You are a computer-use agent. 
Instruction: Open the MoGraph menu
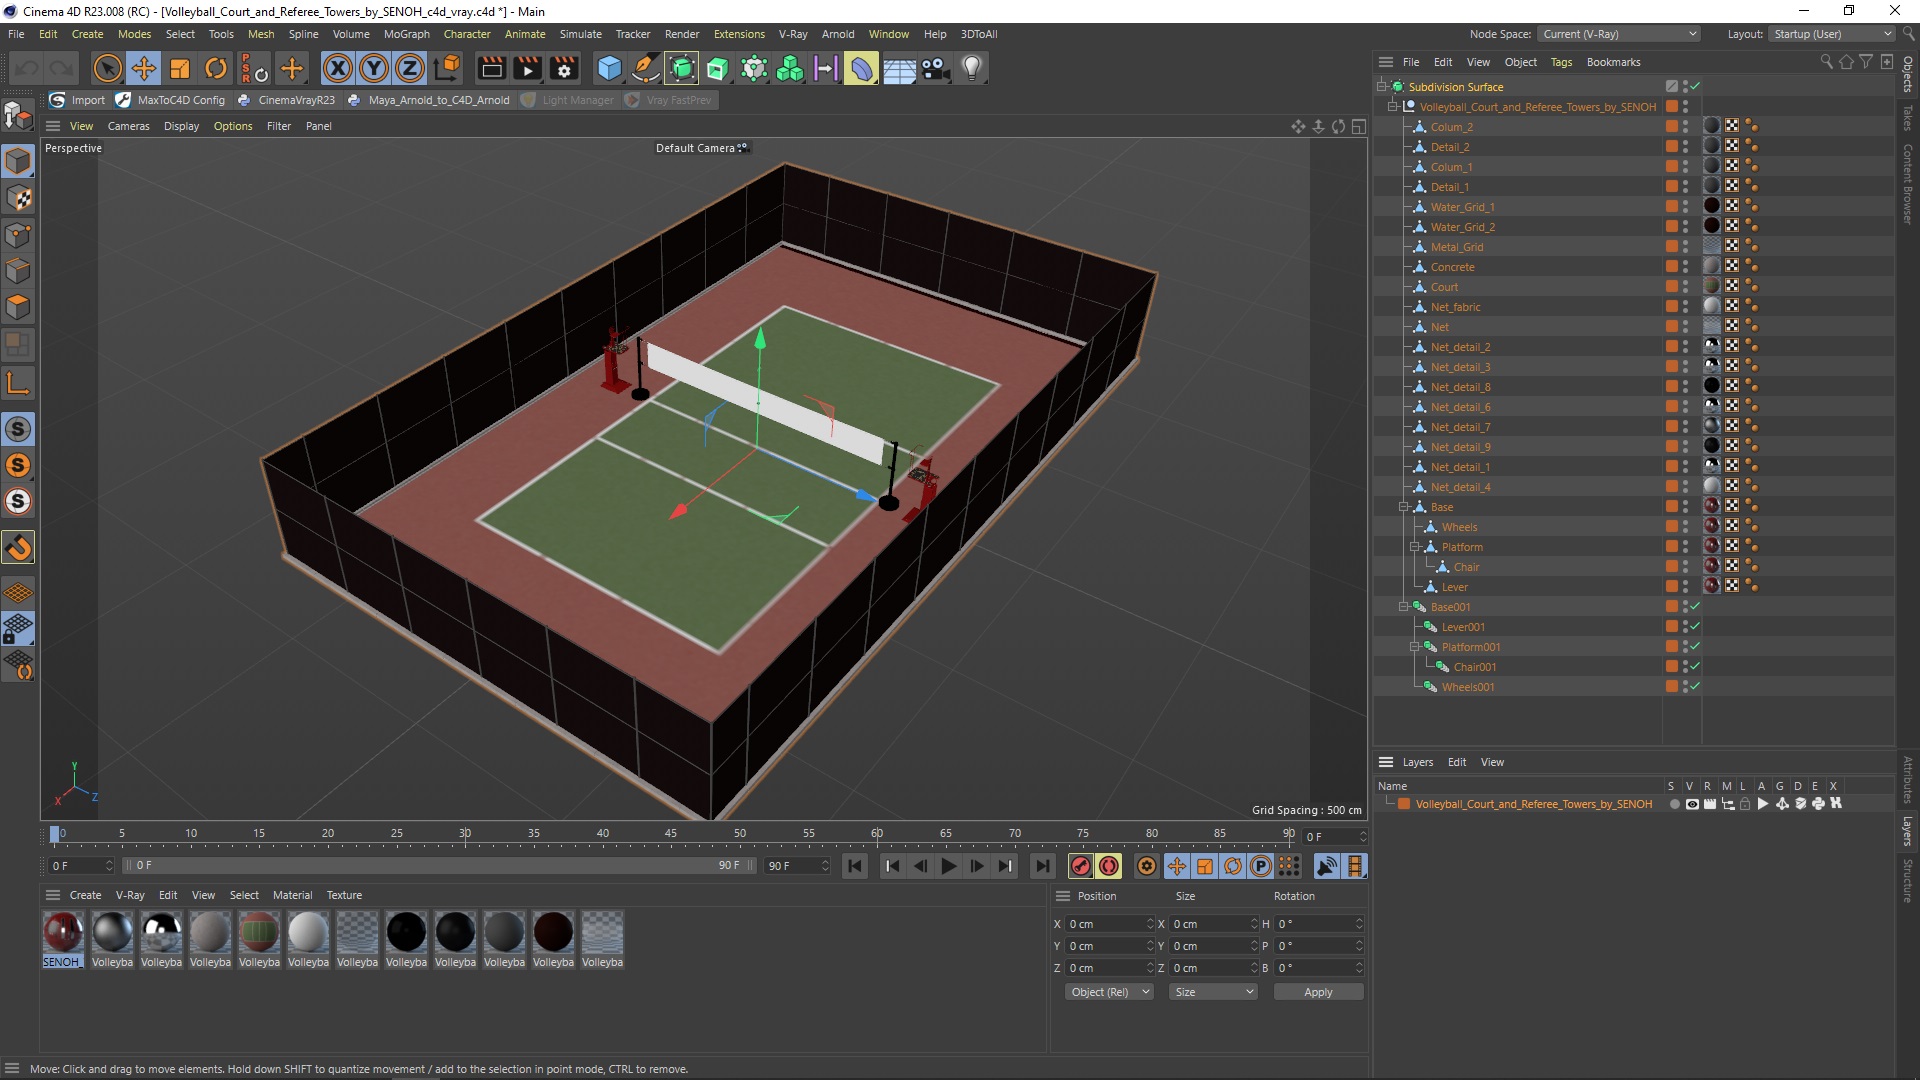(x=406, y=34)
